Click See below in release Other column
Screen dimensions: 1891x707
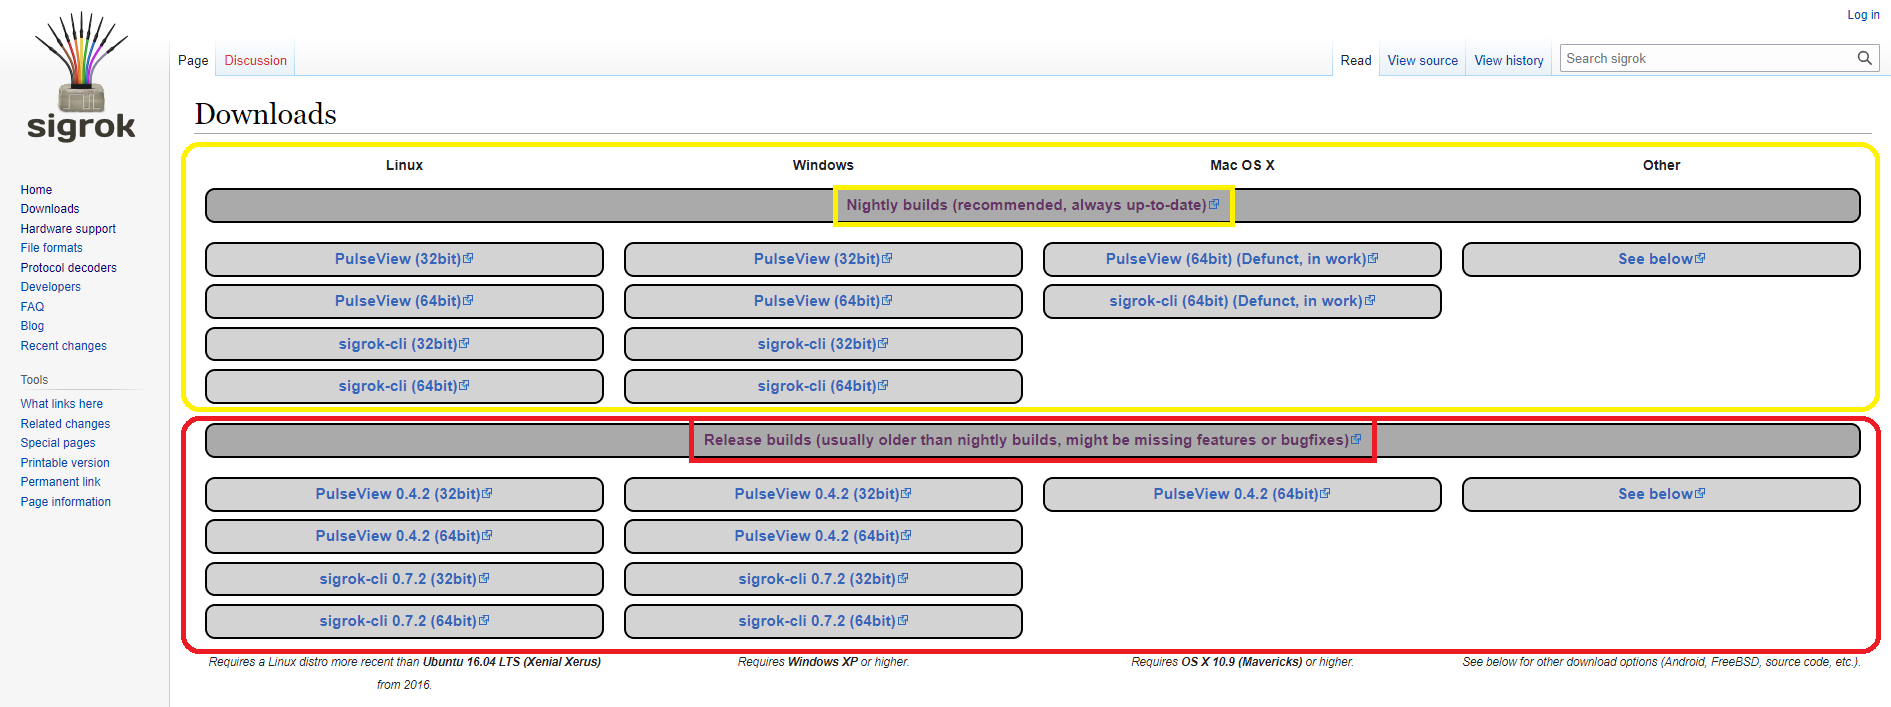click(x=1661, y=494)
